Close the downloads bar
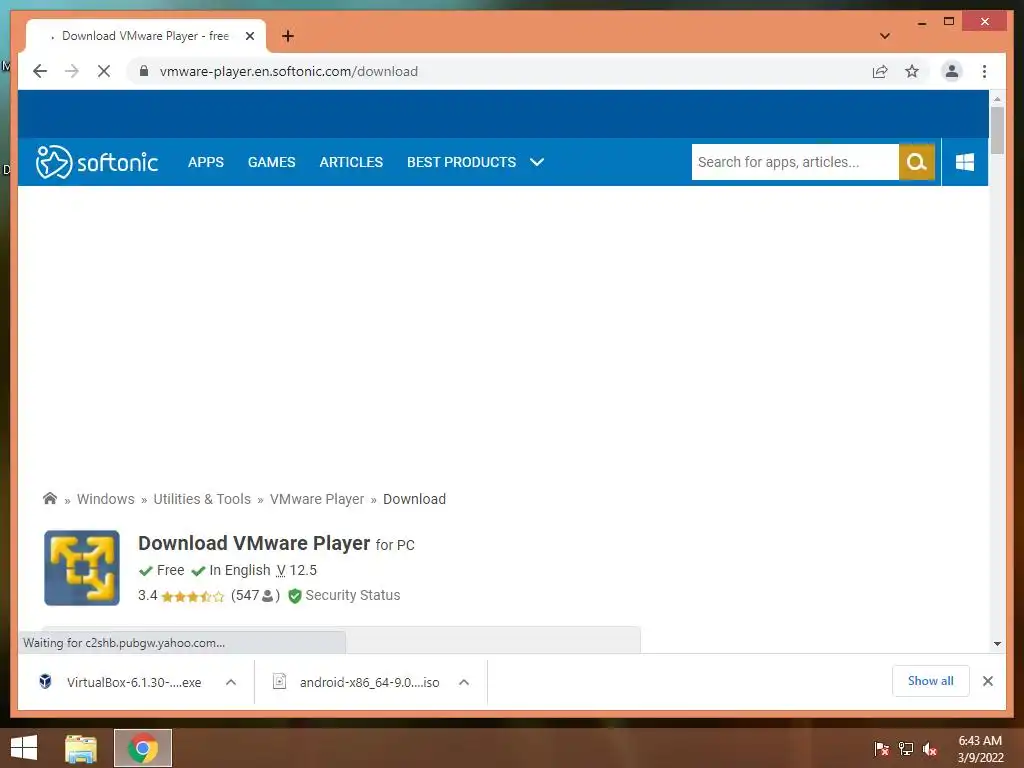1024x768 pixels. pos(987,681)
